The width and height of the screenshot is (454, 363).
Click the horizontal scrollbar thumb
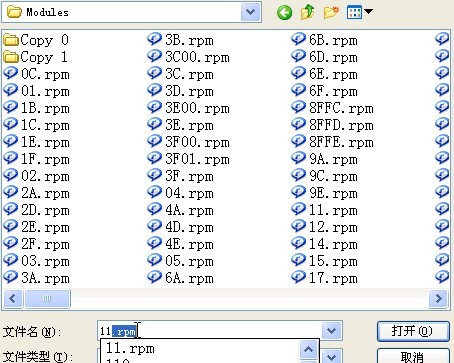[47, 298]
